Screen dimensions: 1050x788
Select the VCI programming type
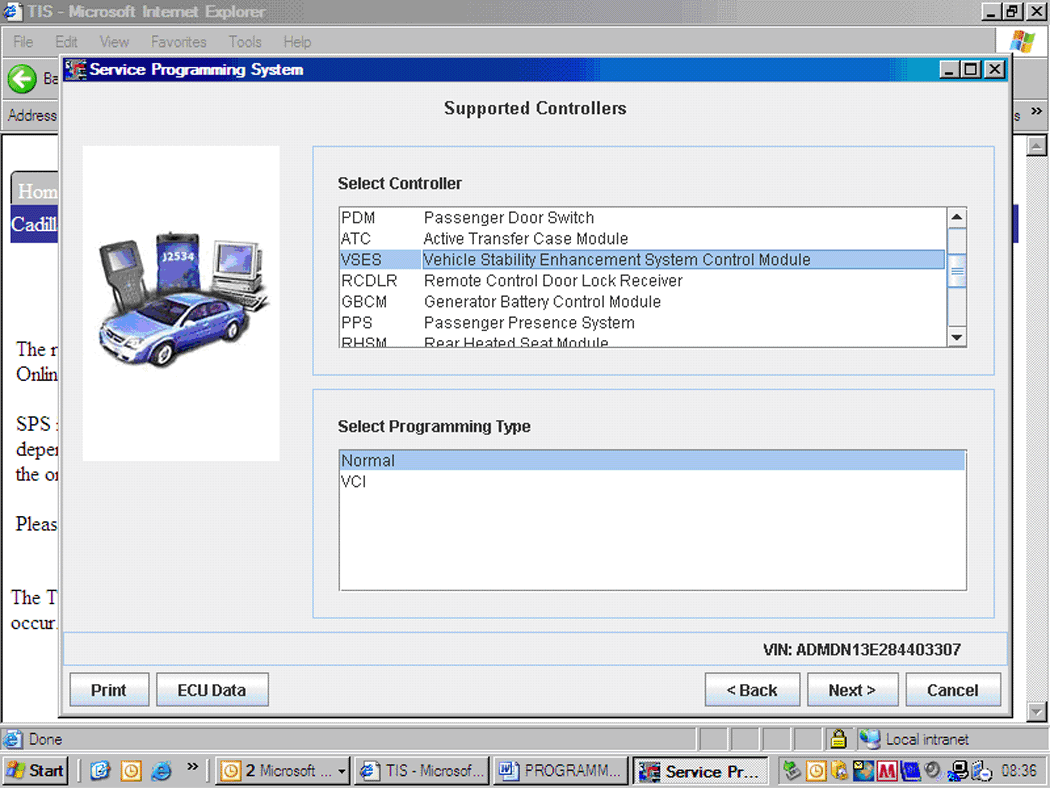click(354, 482)
